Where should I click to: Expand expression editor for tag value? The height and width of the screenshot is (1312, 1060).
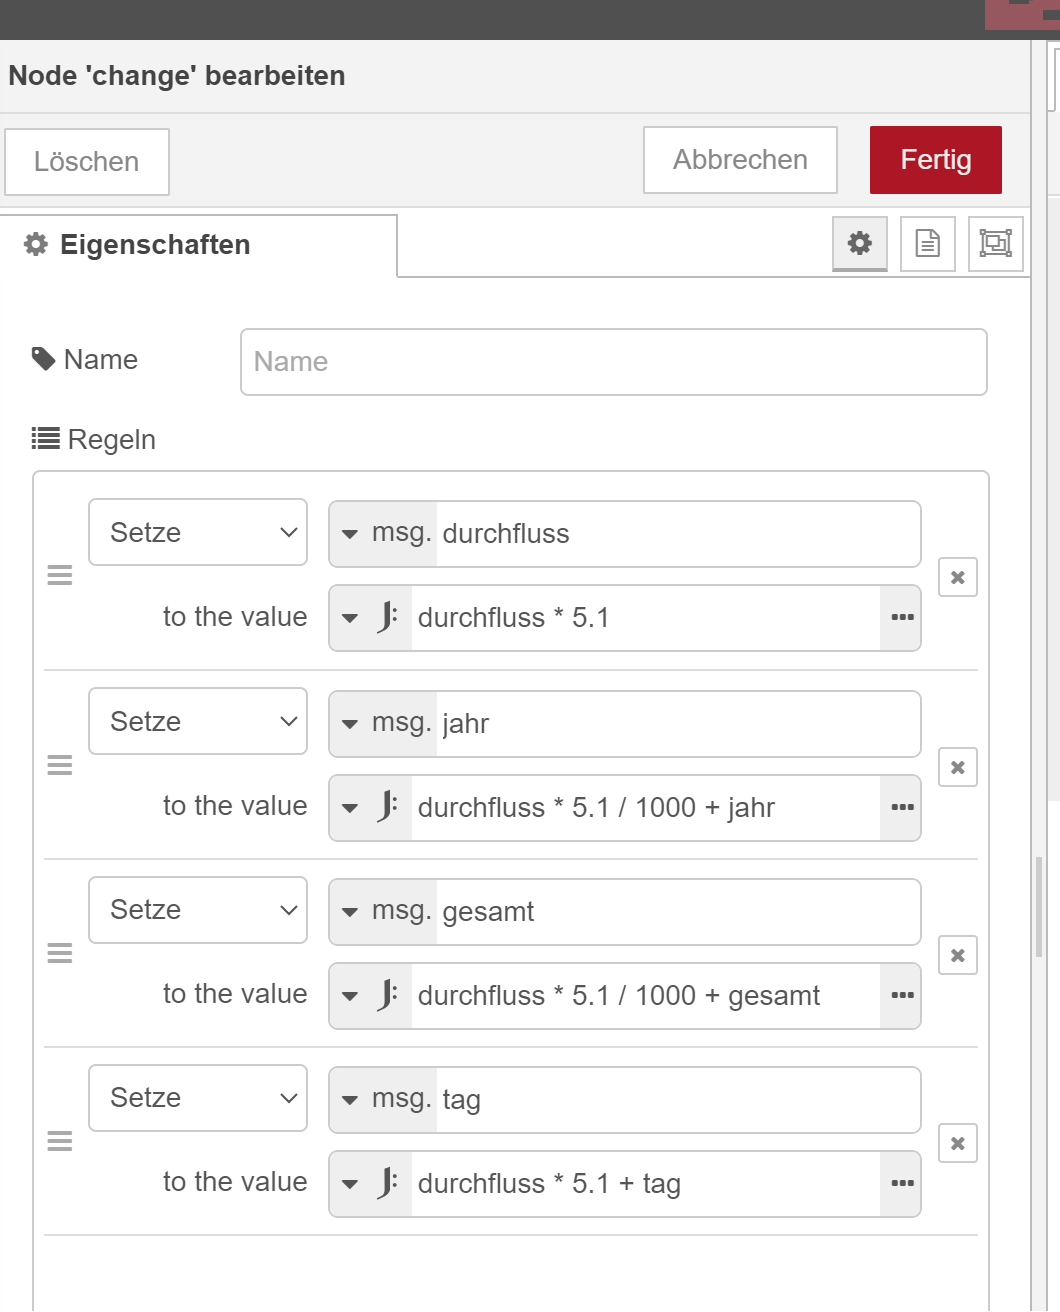tap(901, 1184)
